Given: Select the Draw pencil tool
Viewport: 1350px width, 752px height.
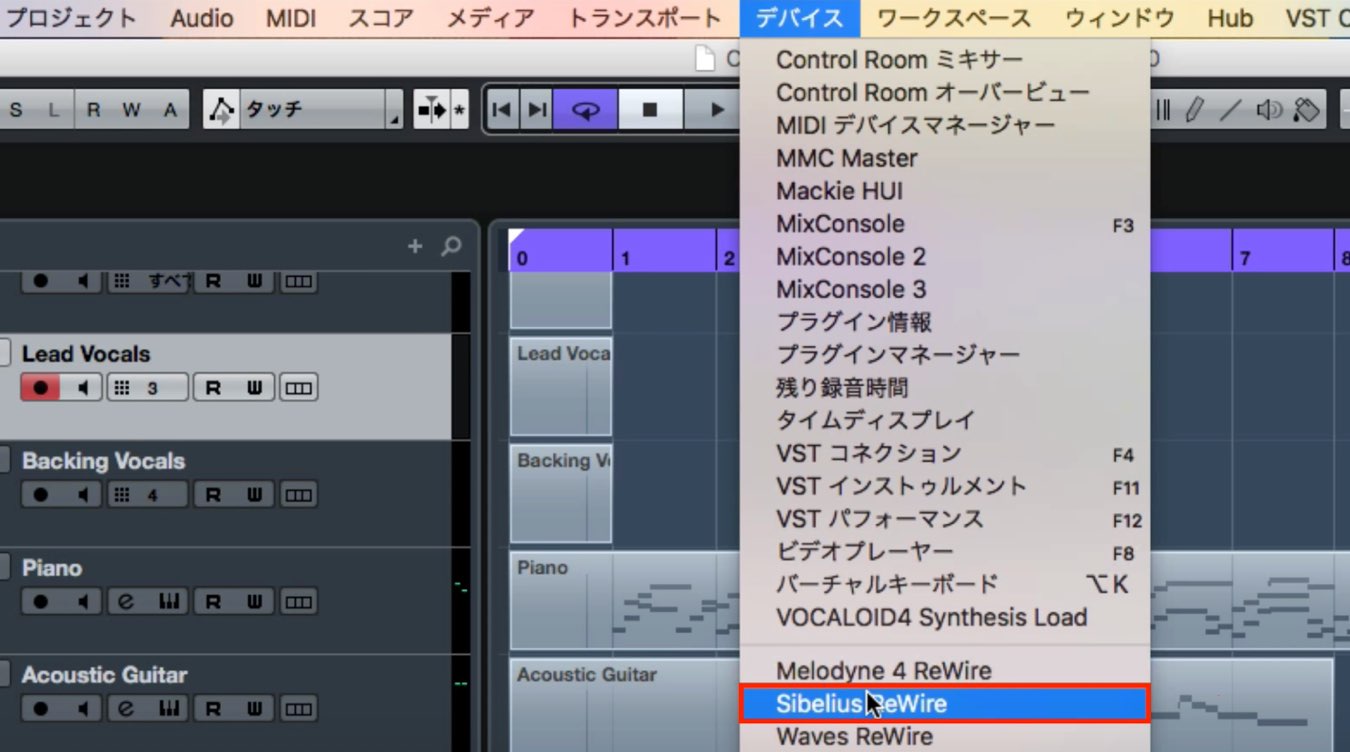Looking at the screenshot, I should pos(1193,110).
